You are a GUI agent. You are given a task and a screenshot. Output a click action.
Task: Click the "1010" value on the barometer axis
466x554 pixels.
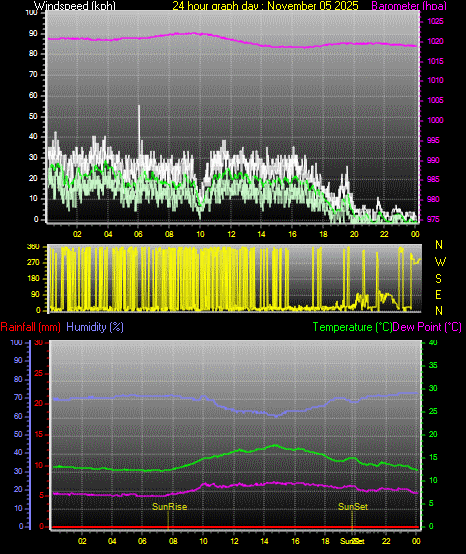pos(435,81)
